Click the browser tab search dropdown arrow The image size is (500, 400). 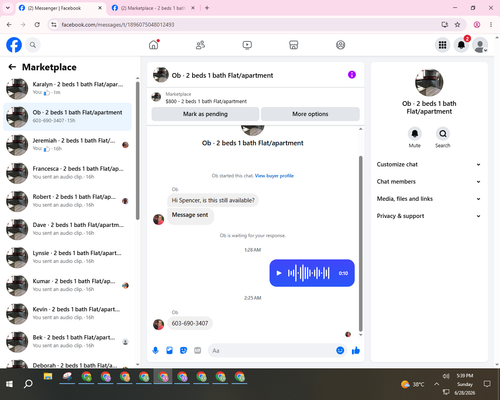coord(8,8)
